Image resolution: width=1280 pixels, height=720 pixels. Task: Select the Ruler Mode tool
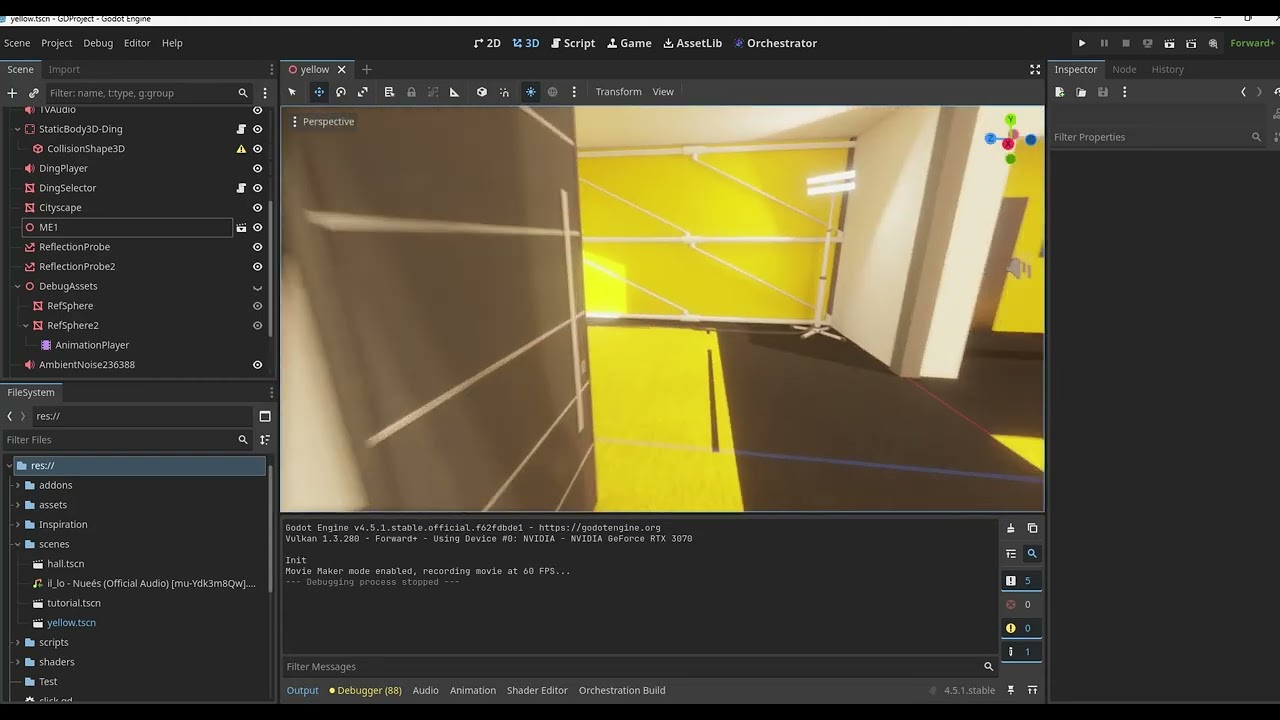tap(454, 92)
